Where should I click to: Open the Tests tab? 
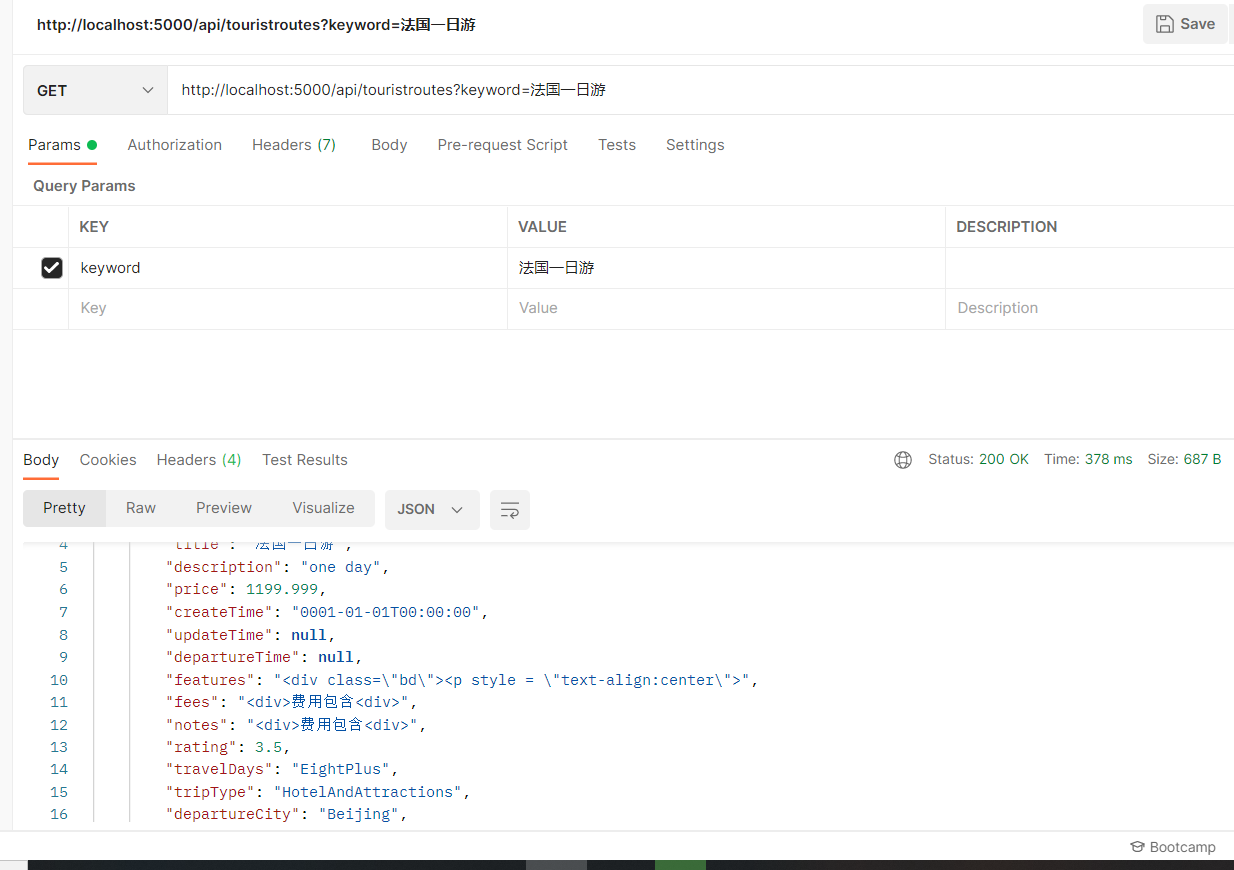617,145
